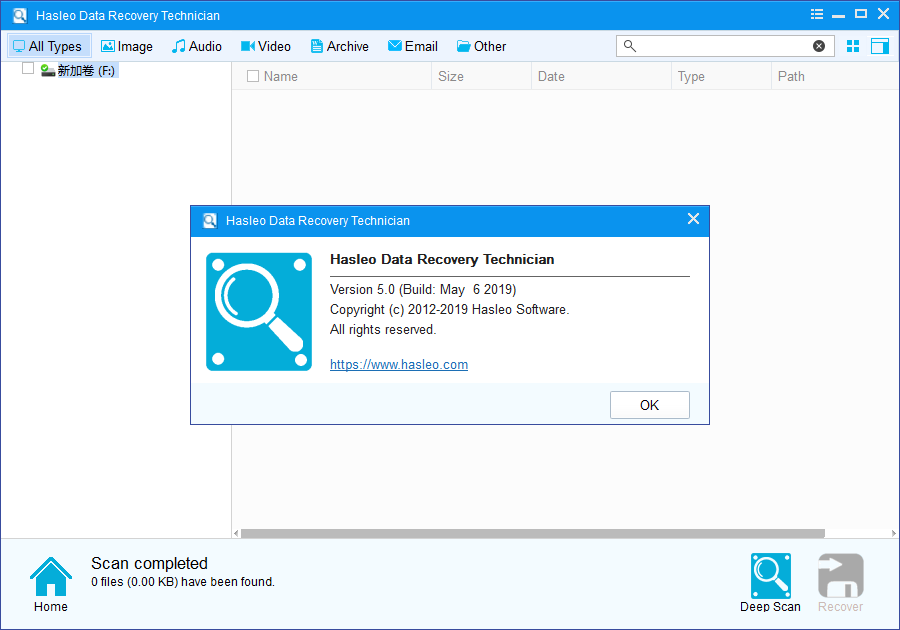
Task: Click the horizontal scrollbar right arrow
Action: pos(894,534)
